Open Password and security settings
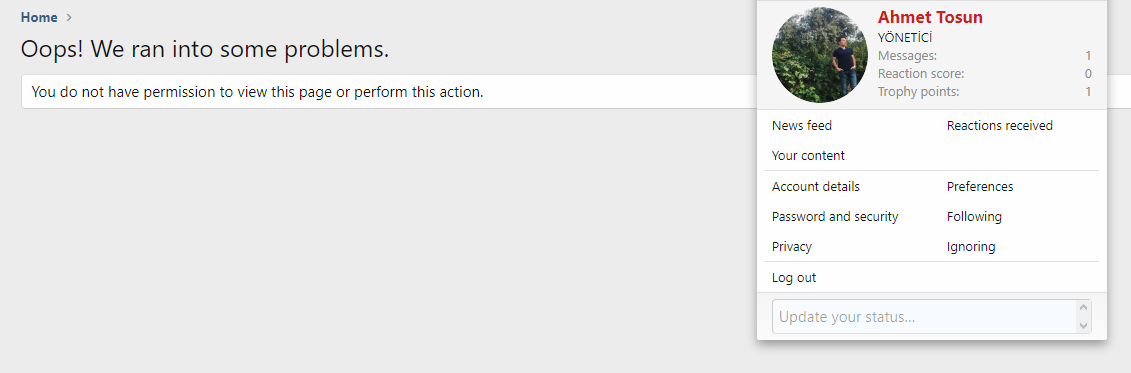Screen dimensions: 1131x373 (835, 216)
